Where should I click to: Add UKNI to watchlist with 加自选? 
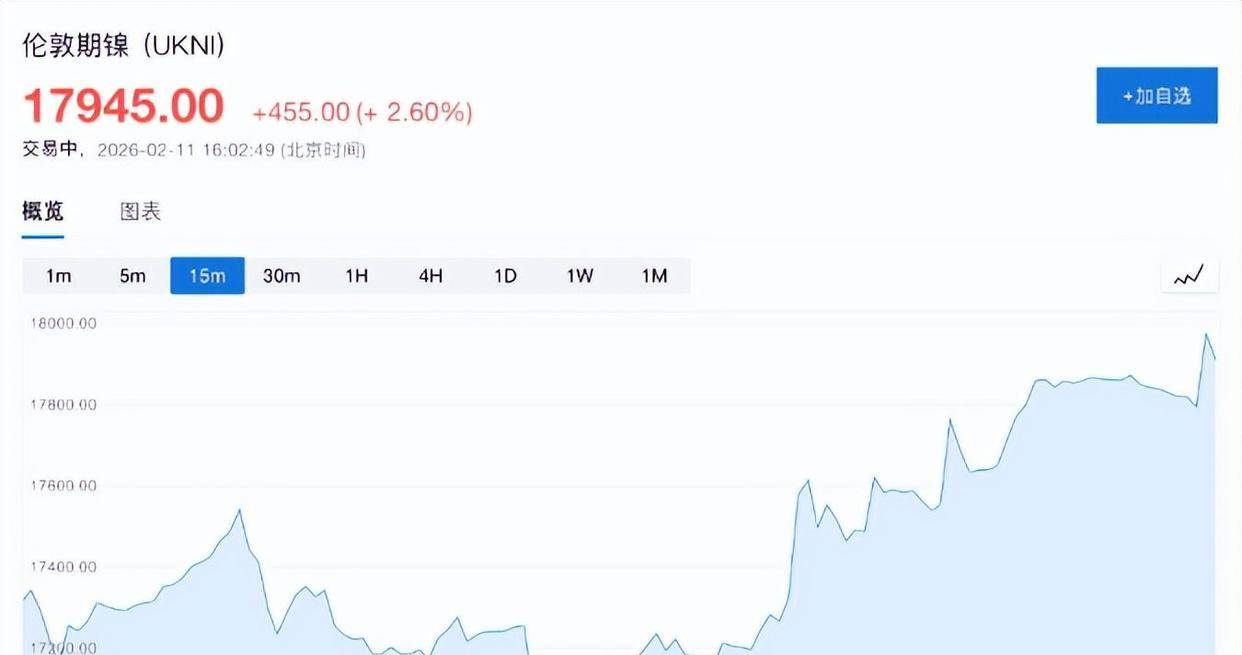point(1156,96)
